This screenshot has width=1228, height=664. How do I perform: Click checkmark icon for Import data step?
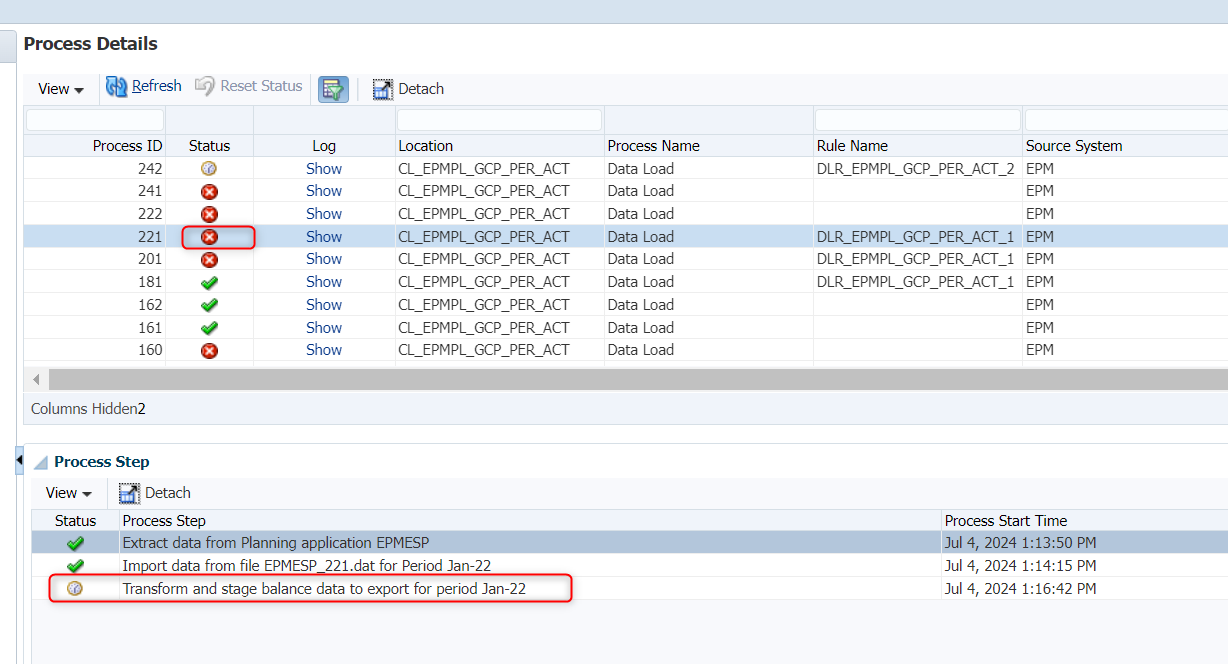75,566
